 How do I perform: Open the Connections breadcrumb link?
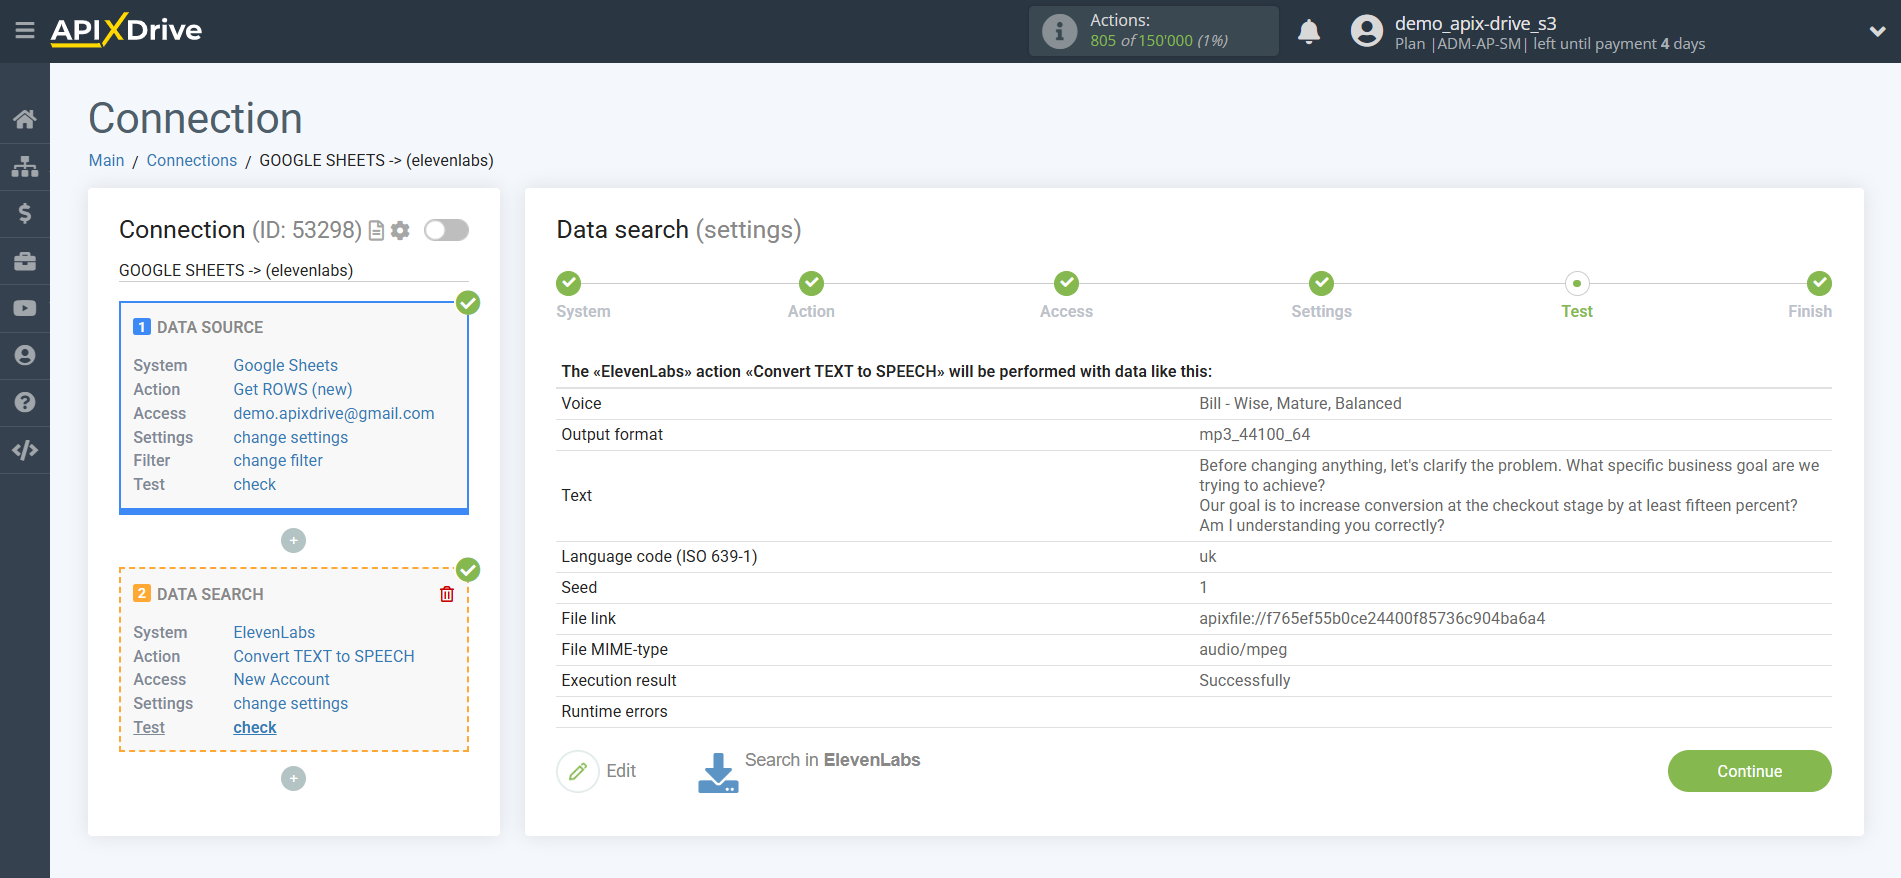tap(192, 160)
